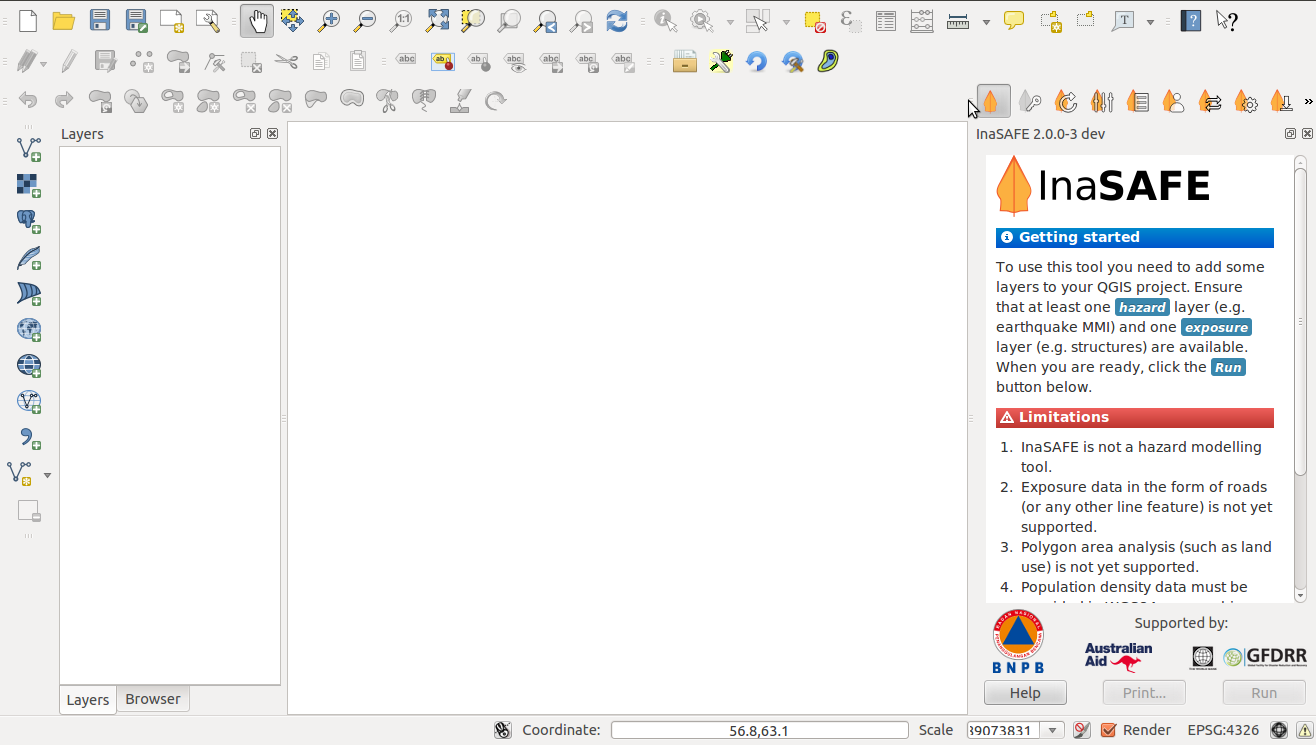Open the feature action dropdown arrow
This screenshot has width=1316, height=745.
[730, 21]
